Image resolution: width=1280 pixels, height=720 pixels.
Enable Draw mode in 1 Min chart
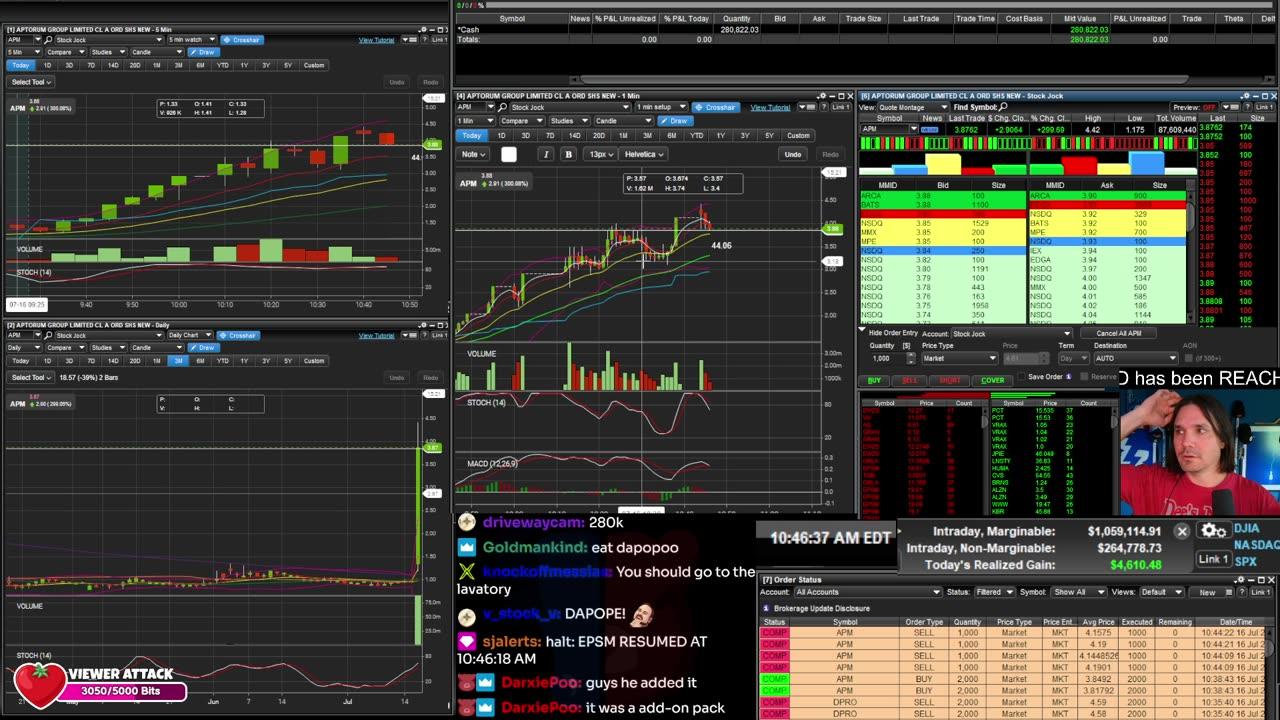click(x=676, y=121)
